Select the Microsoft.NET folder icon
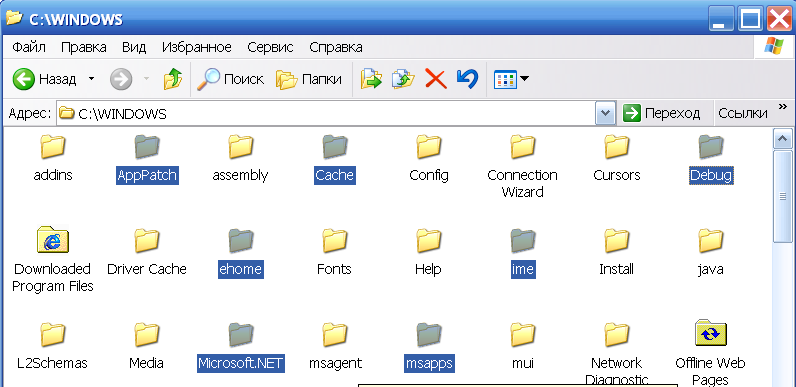 pos(241,334)
